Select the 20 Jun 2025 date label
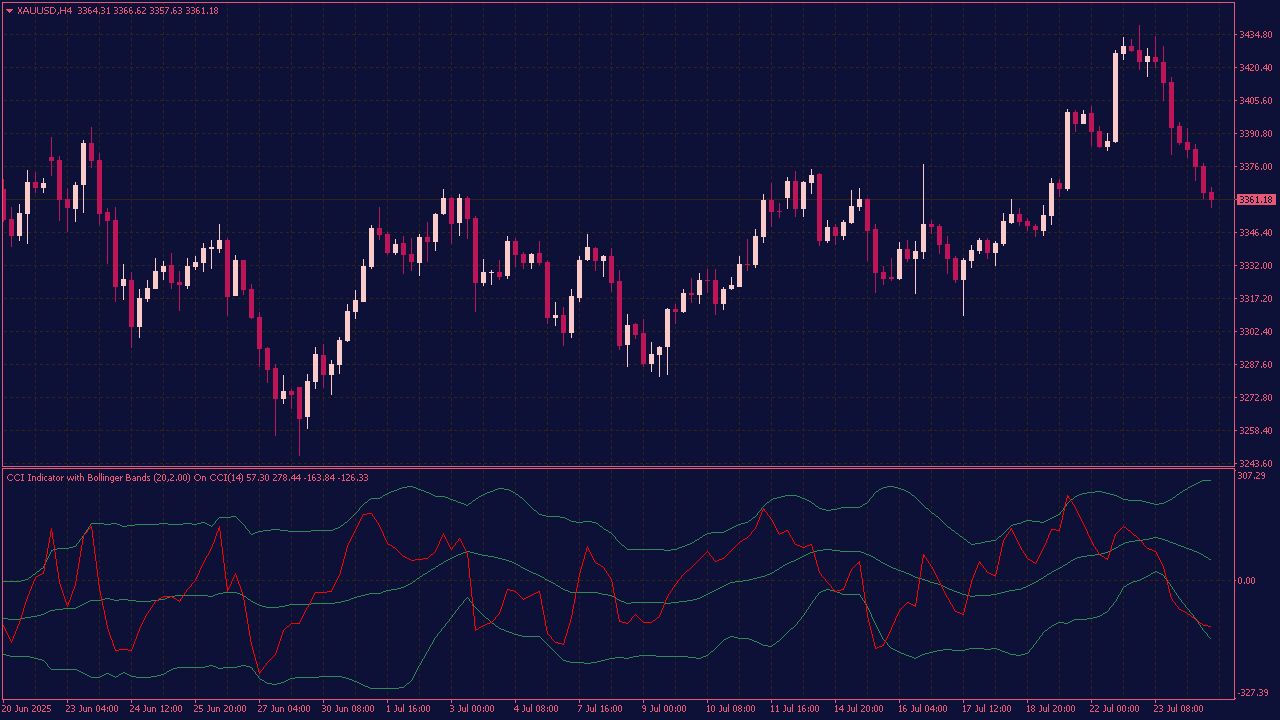 29,708
